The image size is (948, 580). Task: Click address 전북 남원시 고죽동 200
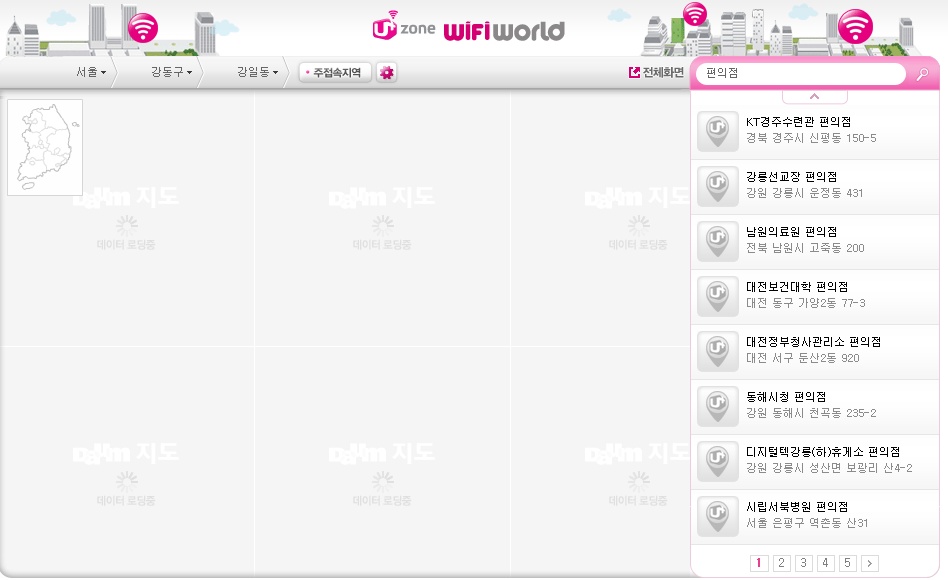805,249
